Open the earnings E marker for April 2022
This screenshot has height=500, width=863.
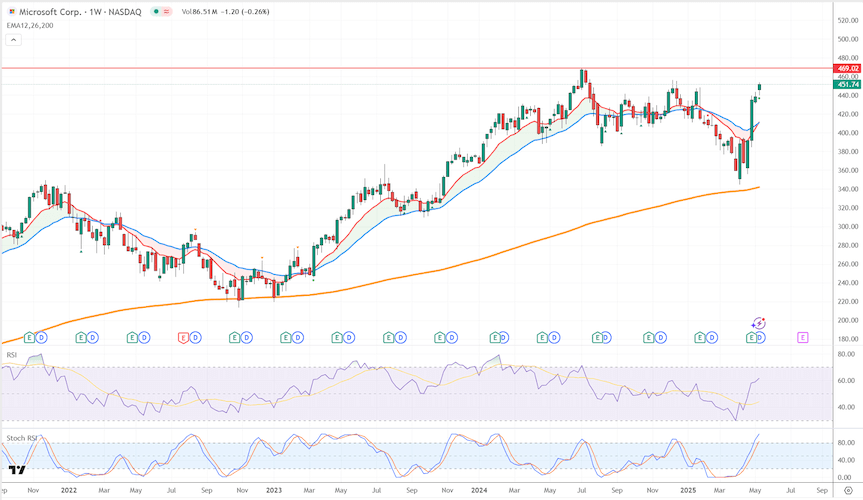pos(132,338)
